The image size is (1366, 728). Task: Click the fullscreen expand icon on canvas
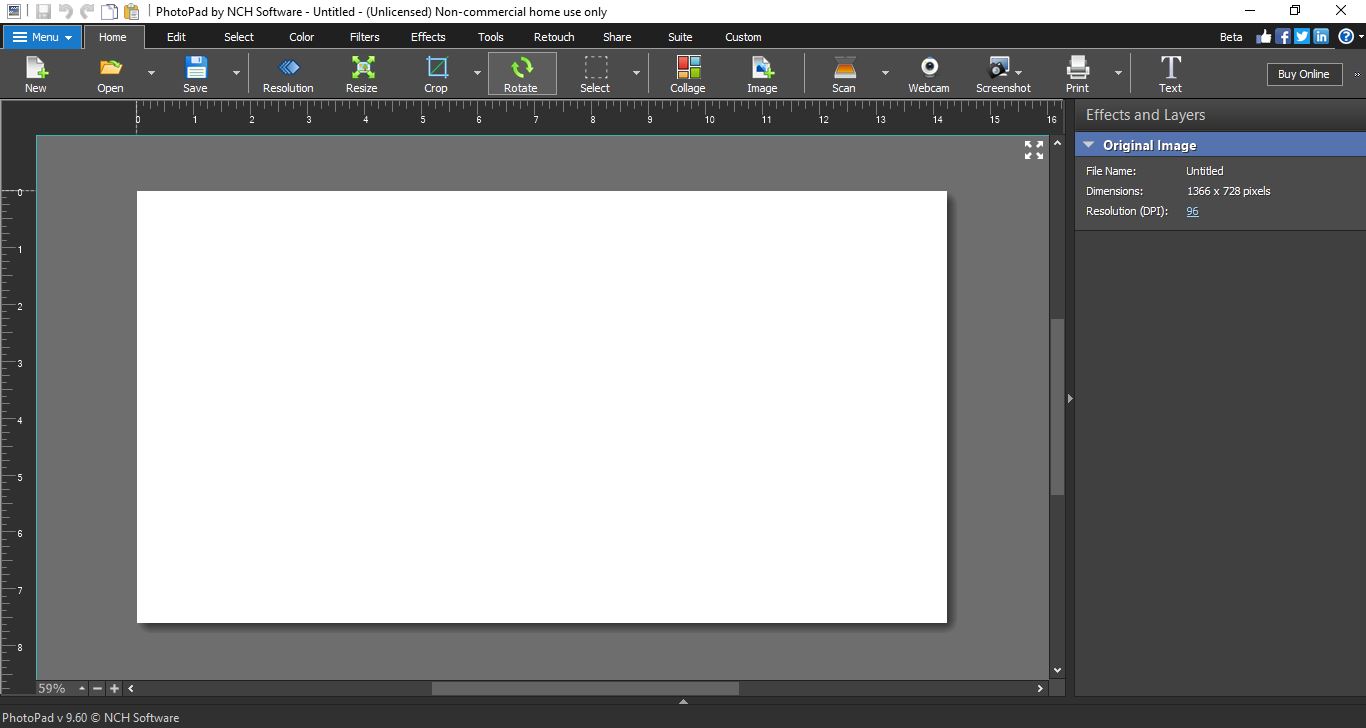tap(1034, 150)
